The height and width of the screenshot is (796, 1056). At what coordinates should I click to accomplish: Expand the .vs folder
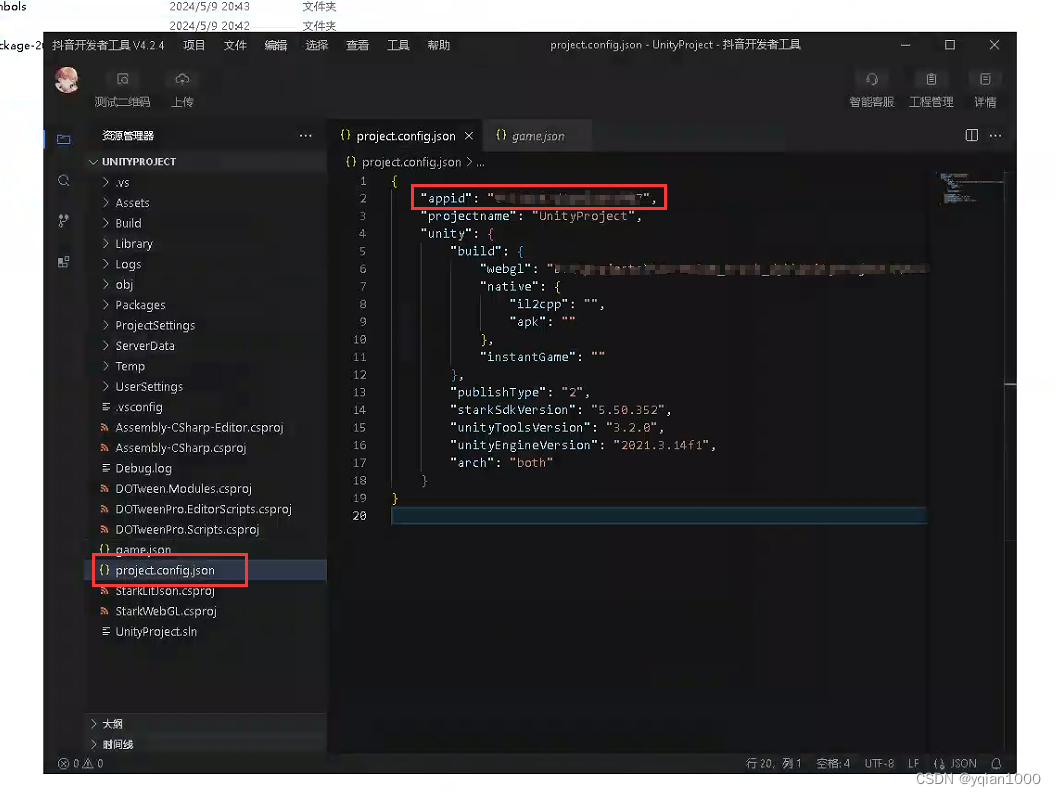point(205,183)
